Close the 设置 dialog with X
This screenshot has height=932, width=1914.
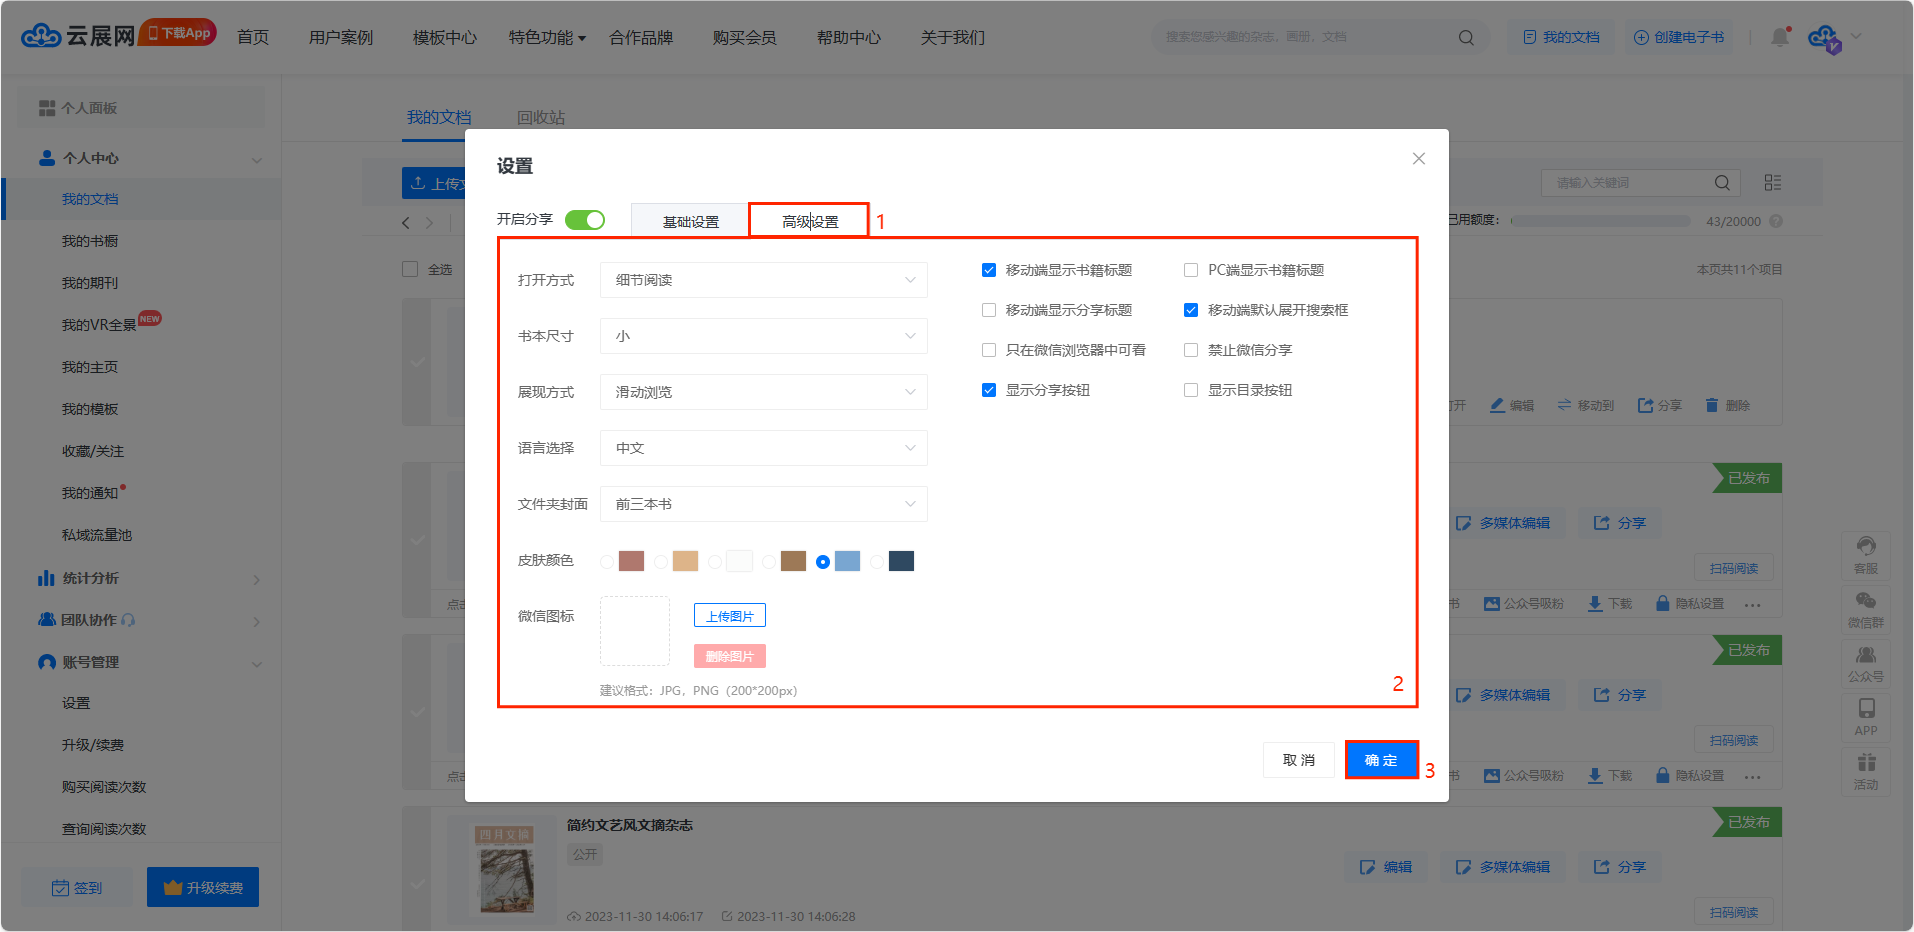coord(1418,159)
